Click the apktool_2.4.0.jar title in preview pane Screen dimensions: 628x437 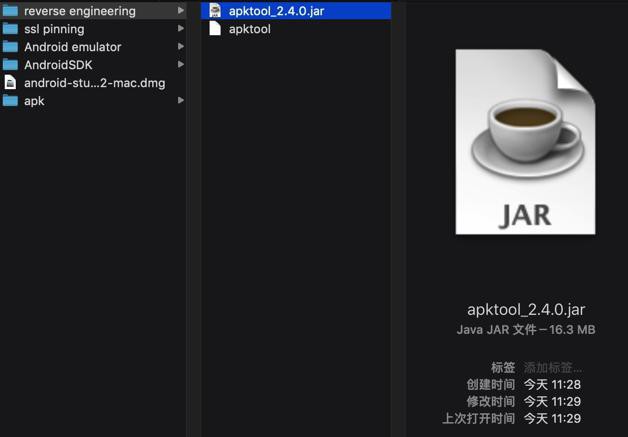pos(526,310)
